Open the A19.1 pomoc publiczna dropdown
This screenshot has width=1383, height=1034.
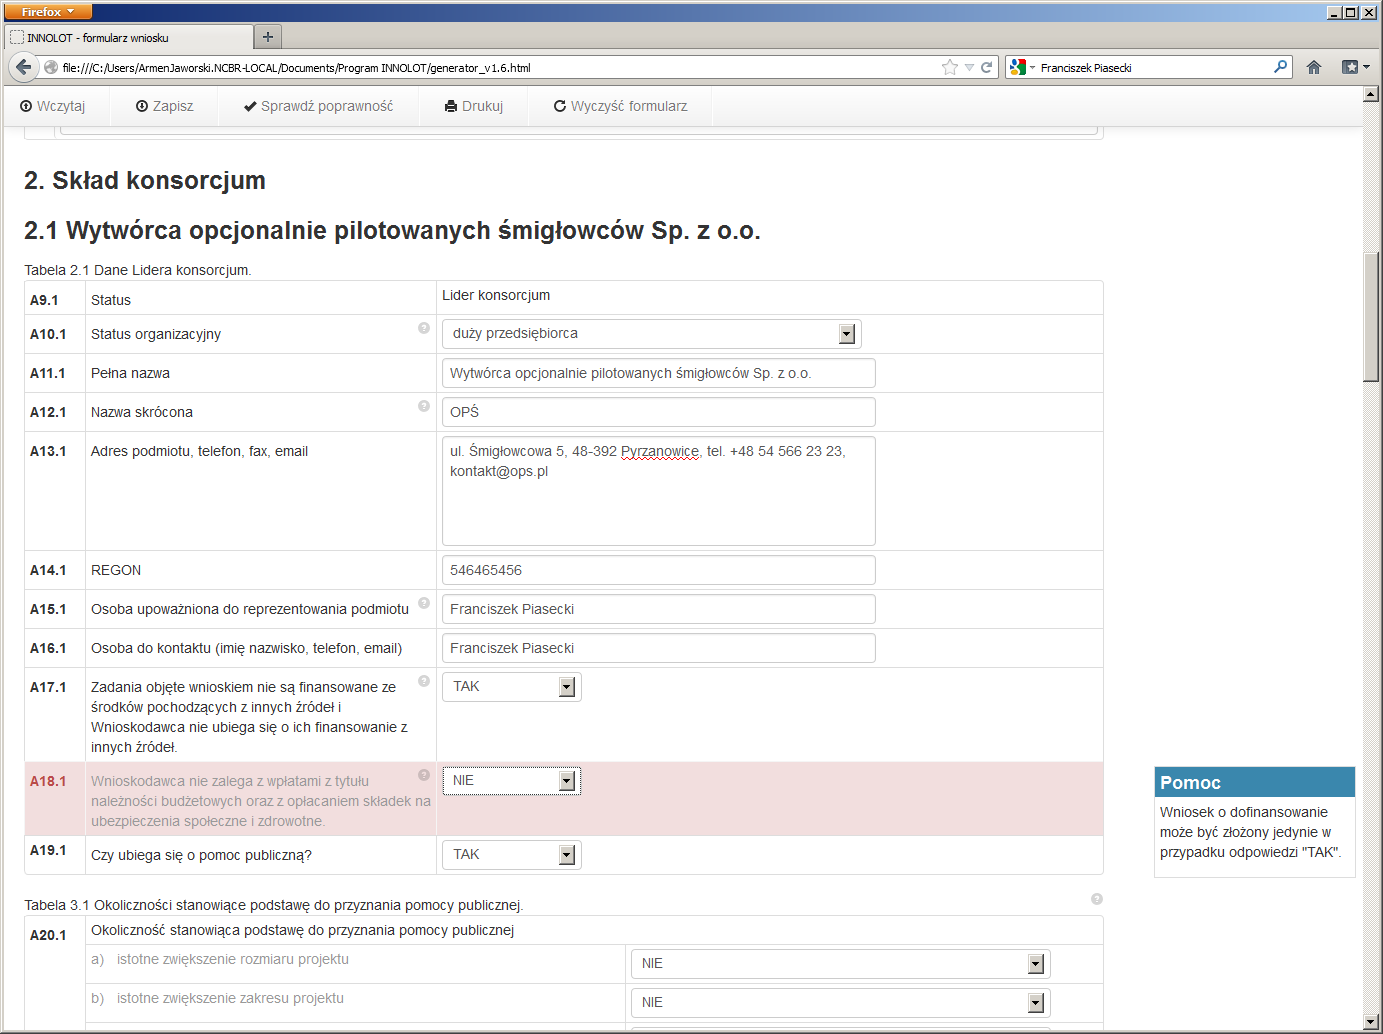coord(511,855)
